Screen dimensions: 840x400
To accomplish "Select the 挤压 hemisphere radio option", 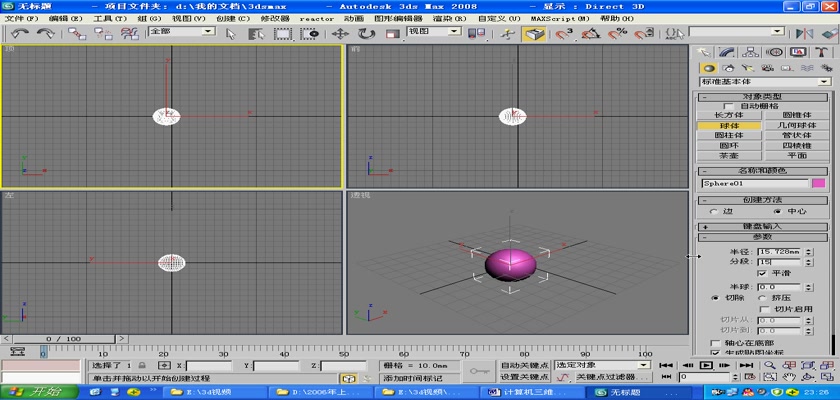I will coord(761,298).
